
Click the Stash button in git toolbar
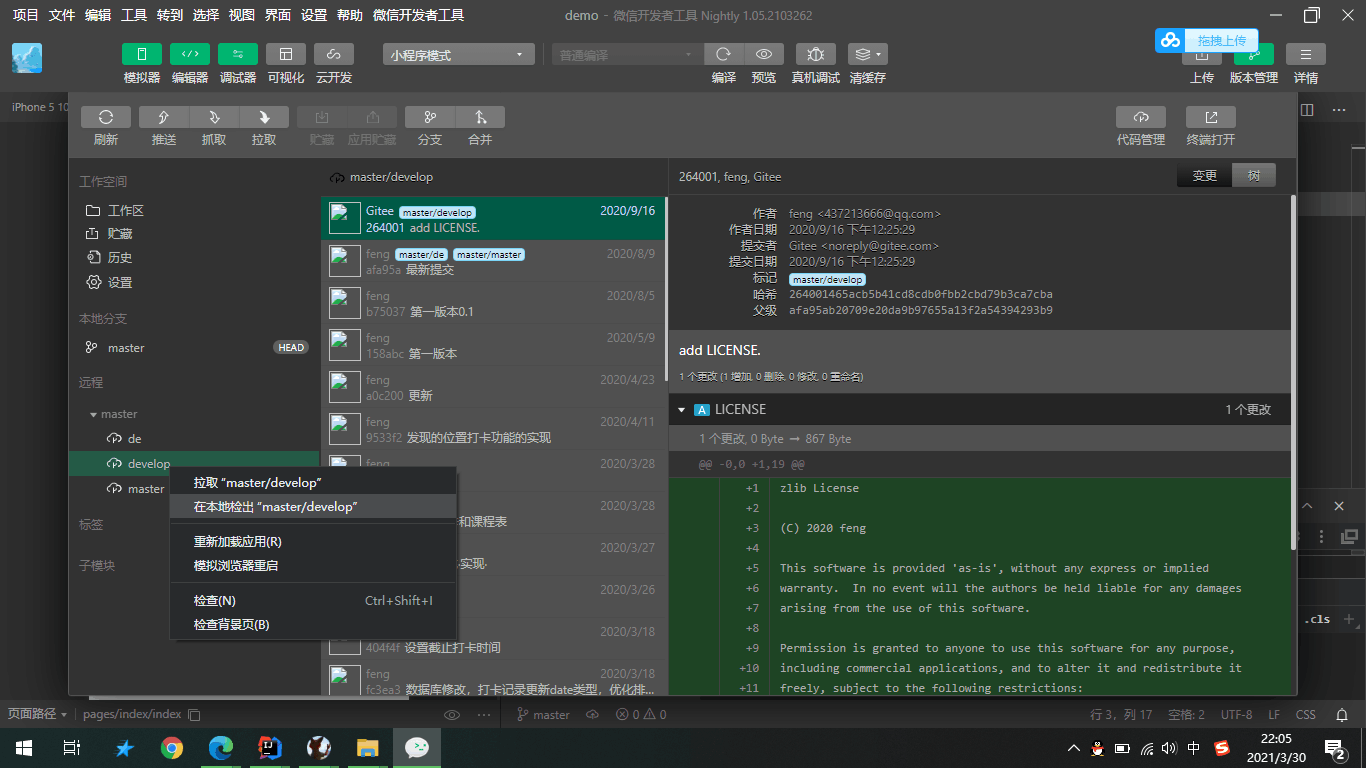click(322, 117)
